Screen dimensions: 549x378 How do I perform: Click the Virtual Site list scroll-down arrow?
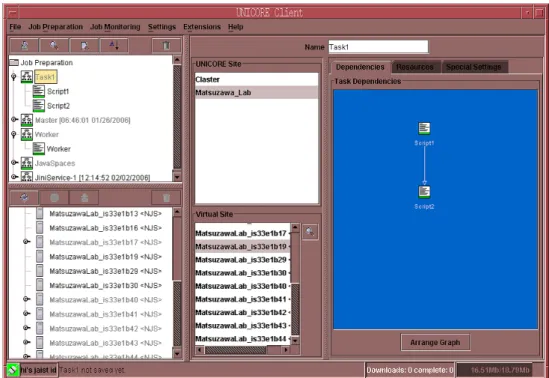click(x=295, y=340)
